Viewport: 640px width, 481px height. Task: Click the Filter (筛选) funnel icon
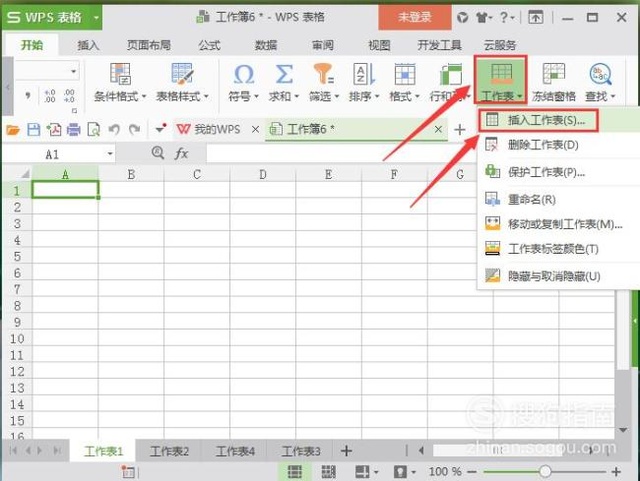(324, 74)
